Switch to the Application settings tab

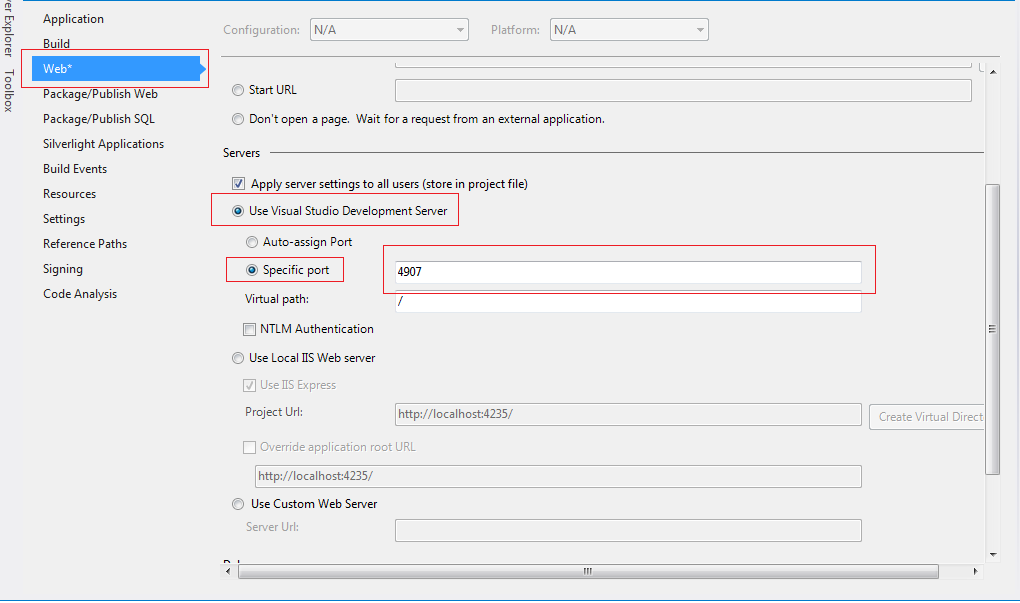pyautogui.click(x=73, y=18)
